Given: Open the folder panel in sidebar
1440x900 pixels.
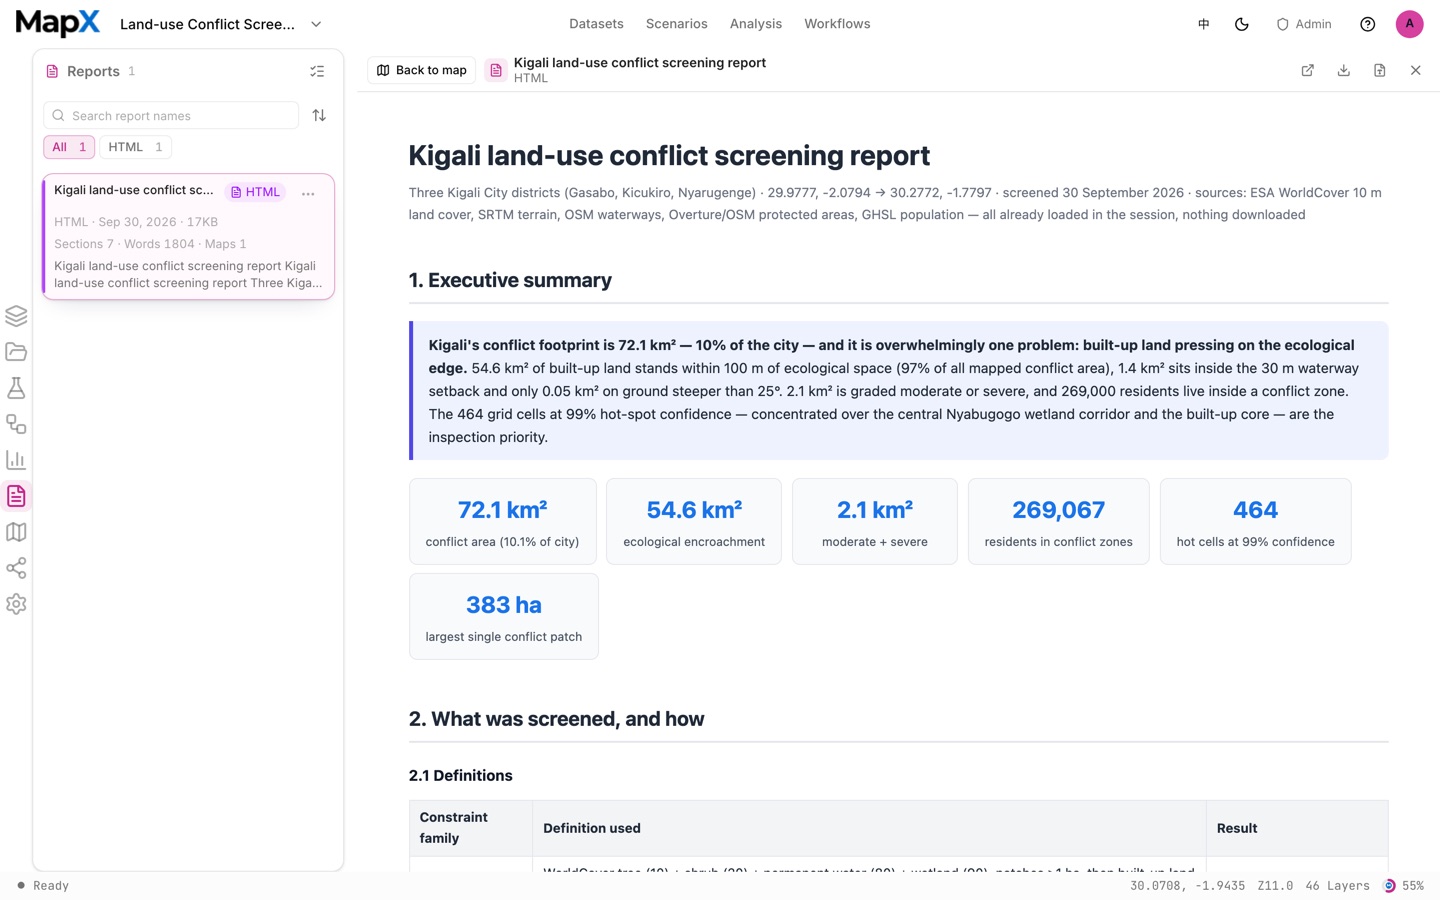Looking at the screenshot, I should [x=16, y=352].
